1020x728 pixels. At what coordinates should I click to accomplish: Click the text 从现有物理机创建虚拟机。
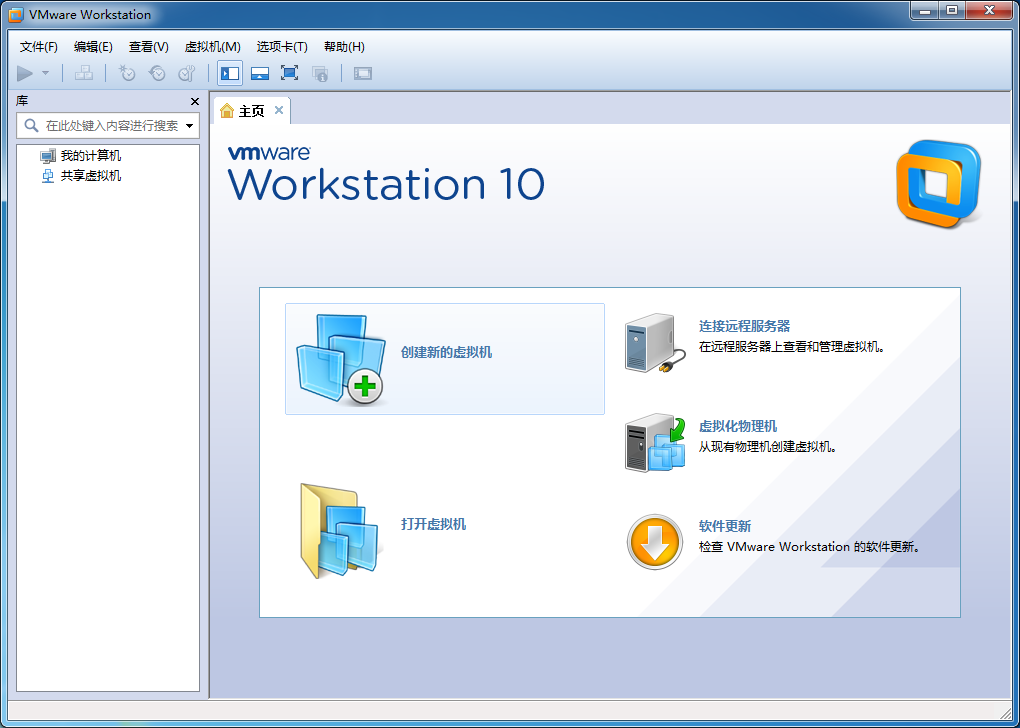(768, 447)
